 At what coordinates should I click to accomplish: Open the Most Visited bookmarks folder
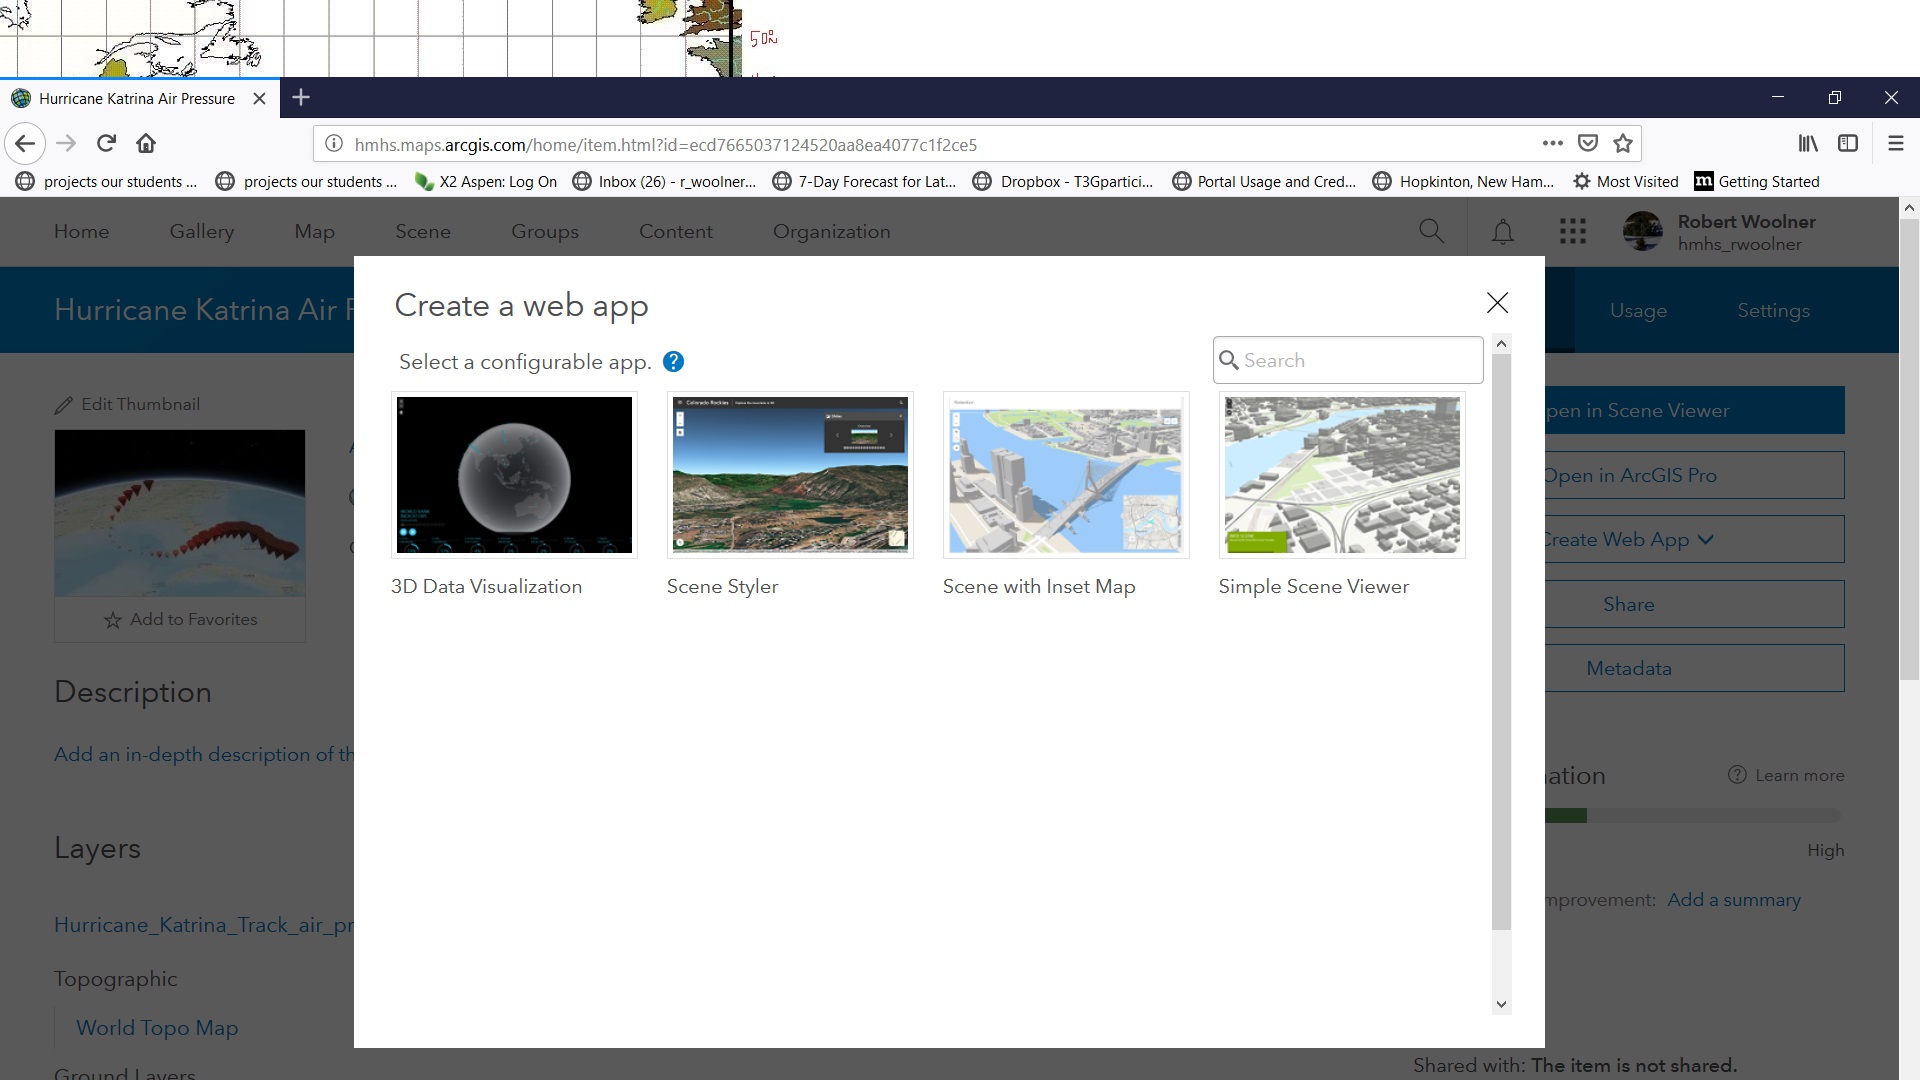tap(1625, 182)
